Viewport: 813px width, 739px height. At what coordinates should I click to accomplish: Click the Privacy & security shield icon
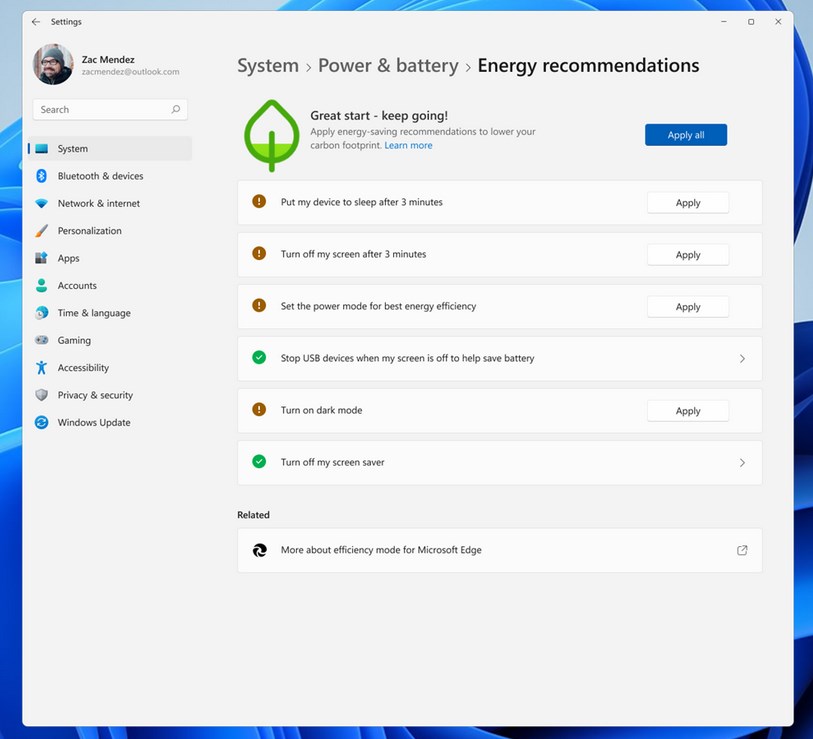[41, 395]
